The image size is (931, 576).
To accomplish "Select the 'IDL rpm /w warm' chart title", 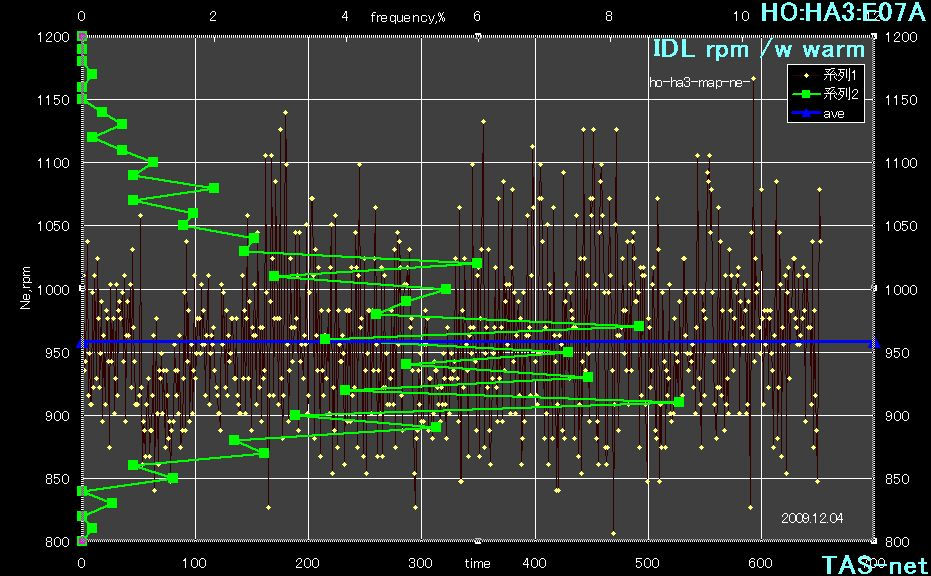I will coord(759,49).
